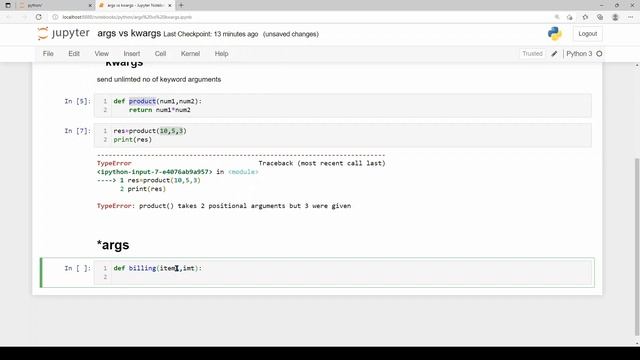Click the TypeError final message line
Image resolution: width=640 pixels, height=360 pixels.
(224, 206)
